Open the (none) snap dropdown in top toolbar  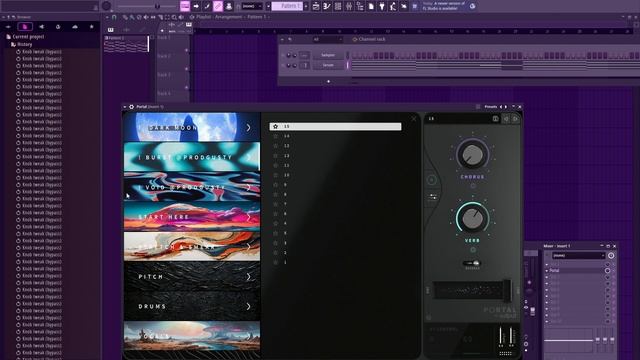252,6
